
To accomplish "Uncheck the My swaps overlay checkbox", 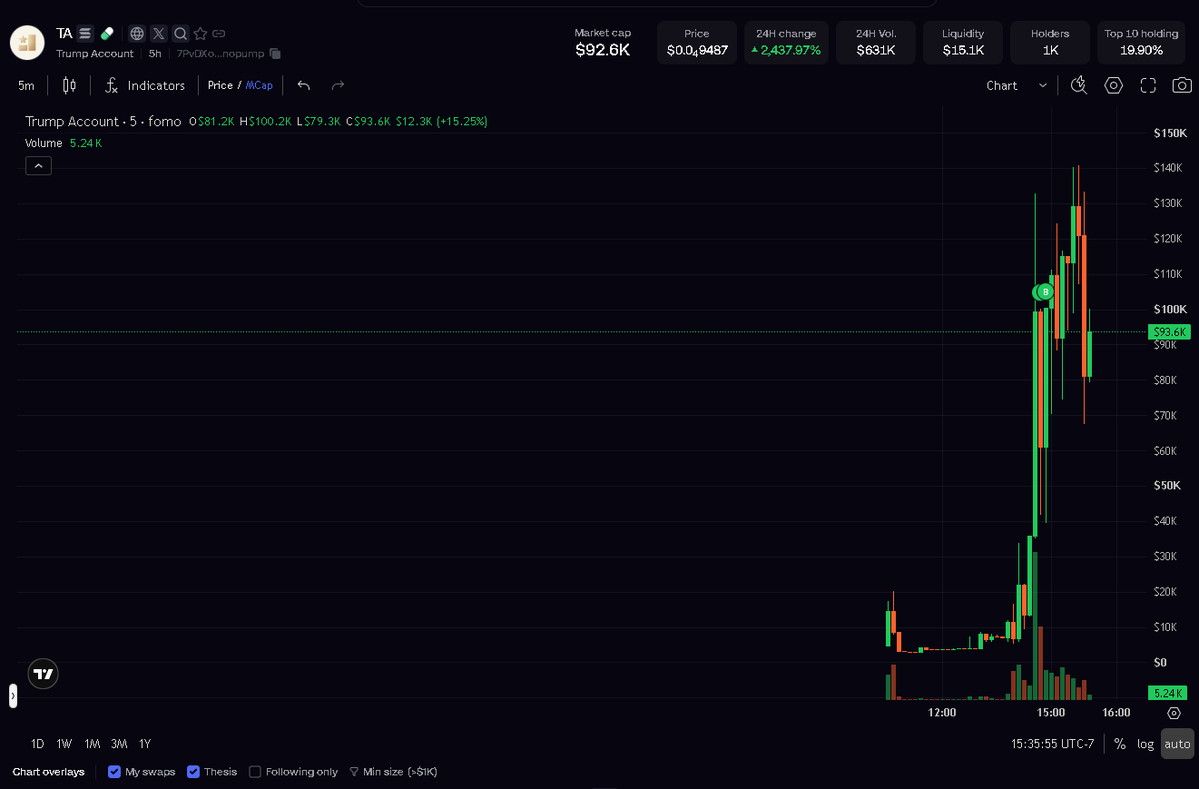I will 114,771.
